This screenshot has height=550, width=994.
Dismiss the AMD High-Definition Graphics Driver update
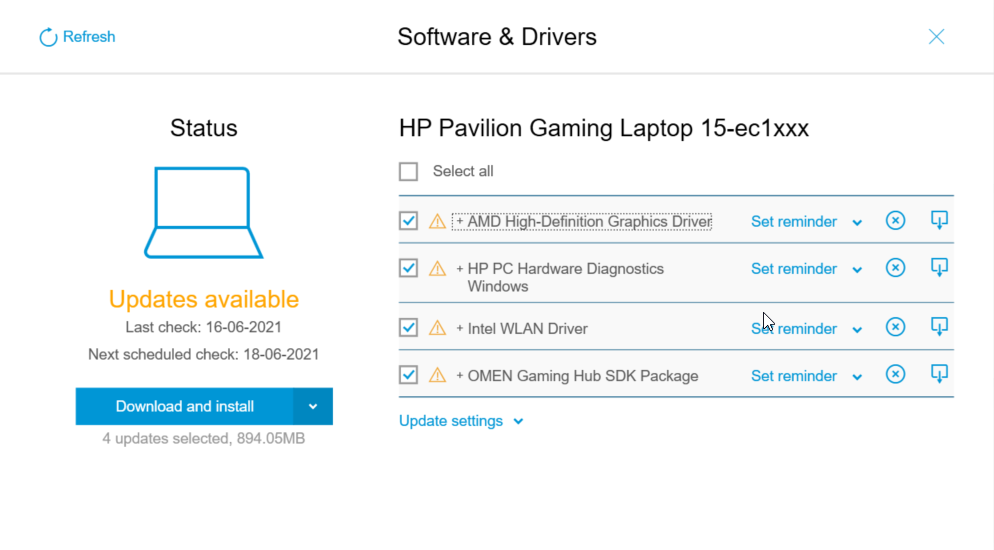[895, 221]
